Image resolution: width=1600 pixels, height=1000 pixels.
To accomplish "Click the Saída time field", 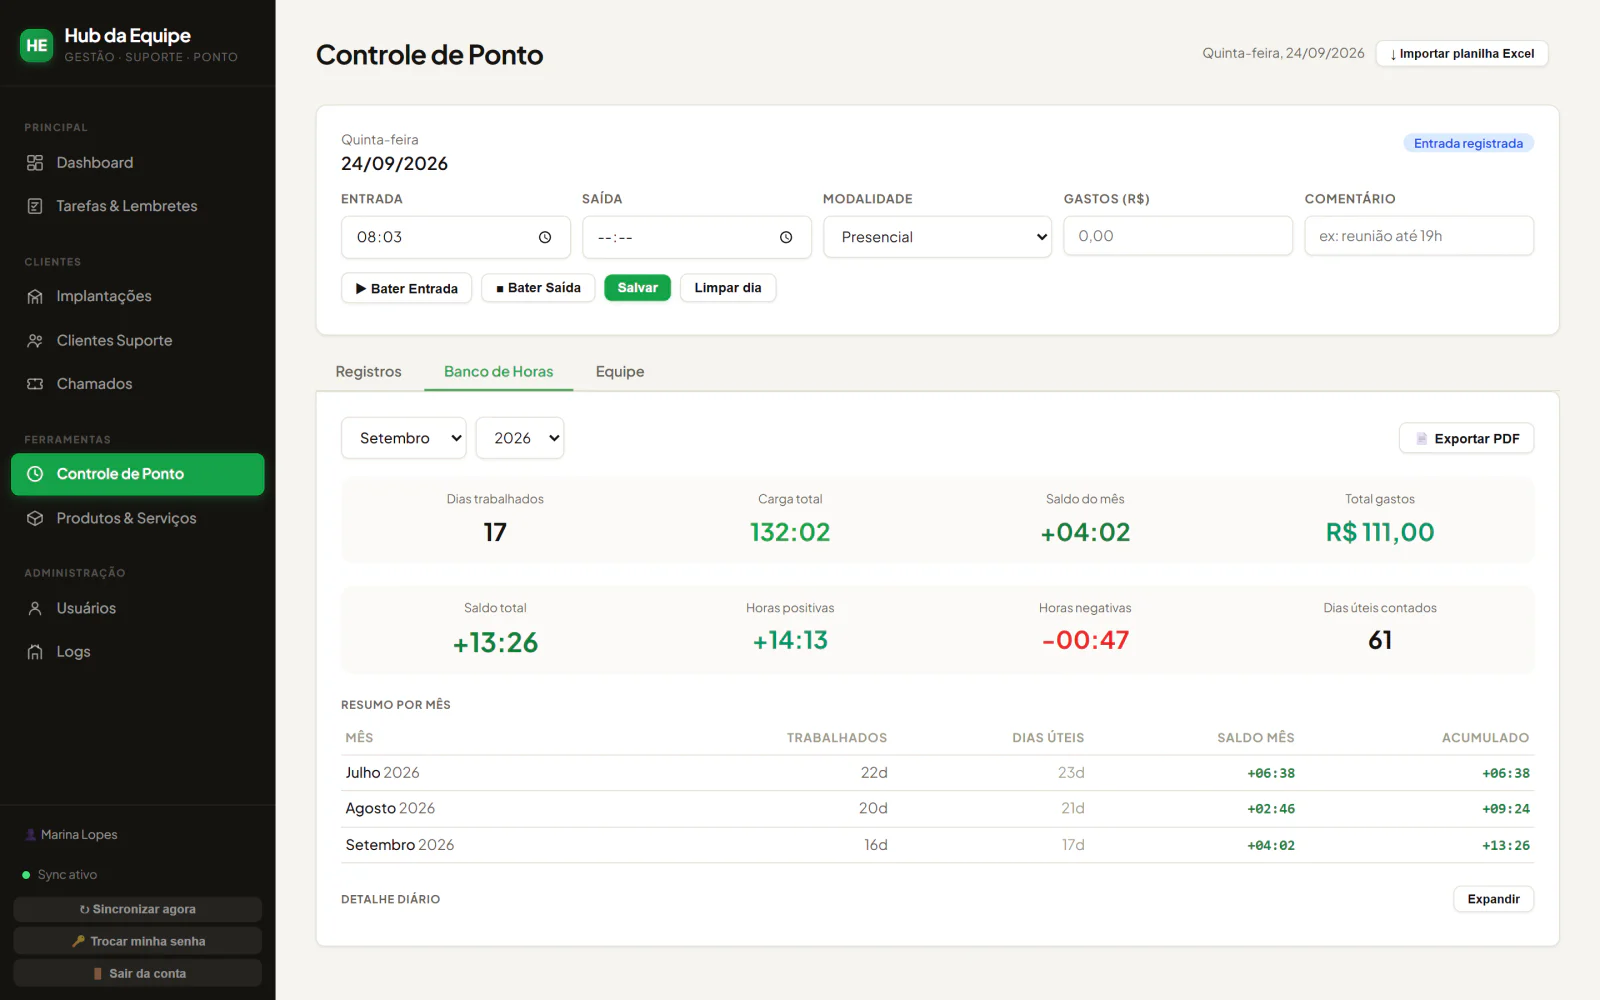I will pyautogui.click(x=697, y=237).
